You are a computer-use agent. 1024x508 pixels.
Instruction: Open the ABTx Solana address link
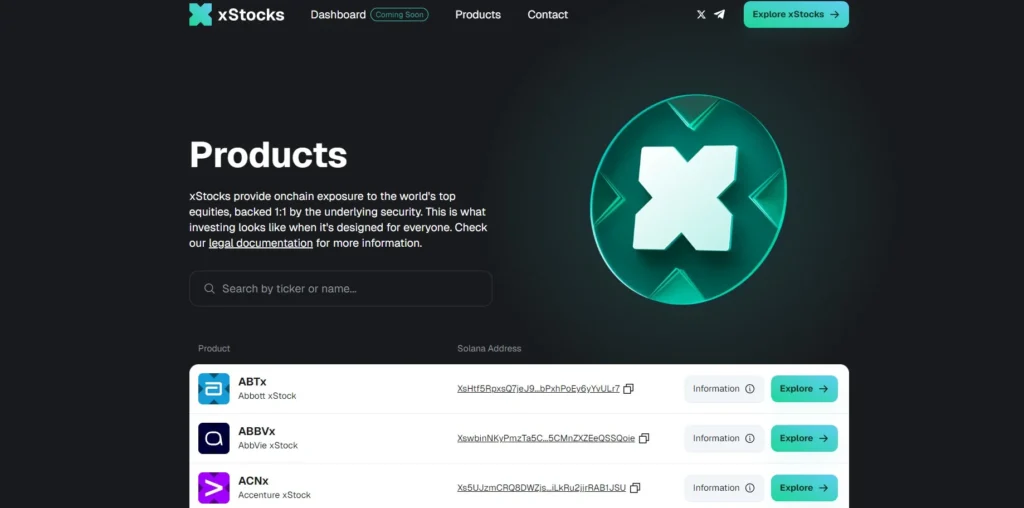point(538,389)
